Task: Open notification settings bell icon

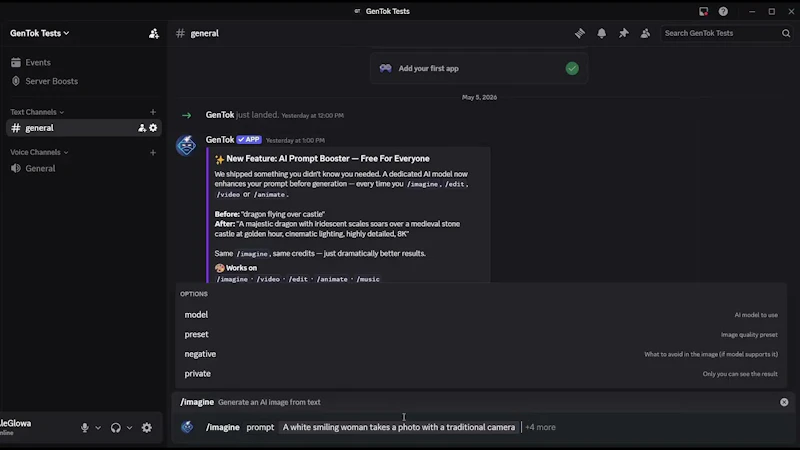Action: 602,33
